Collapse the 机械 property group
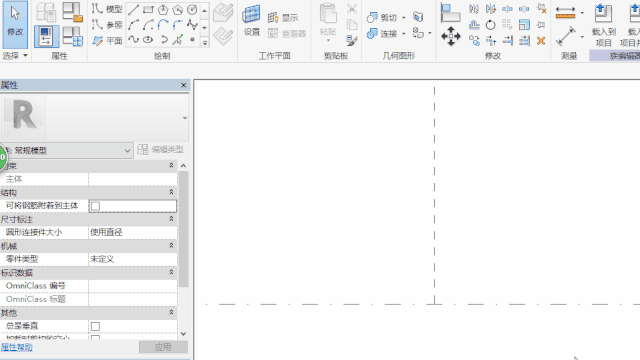 point(171,245)
